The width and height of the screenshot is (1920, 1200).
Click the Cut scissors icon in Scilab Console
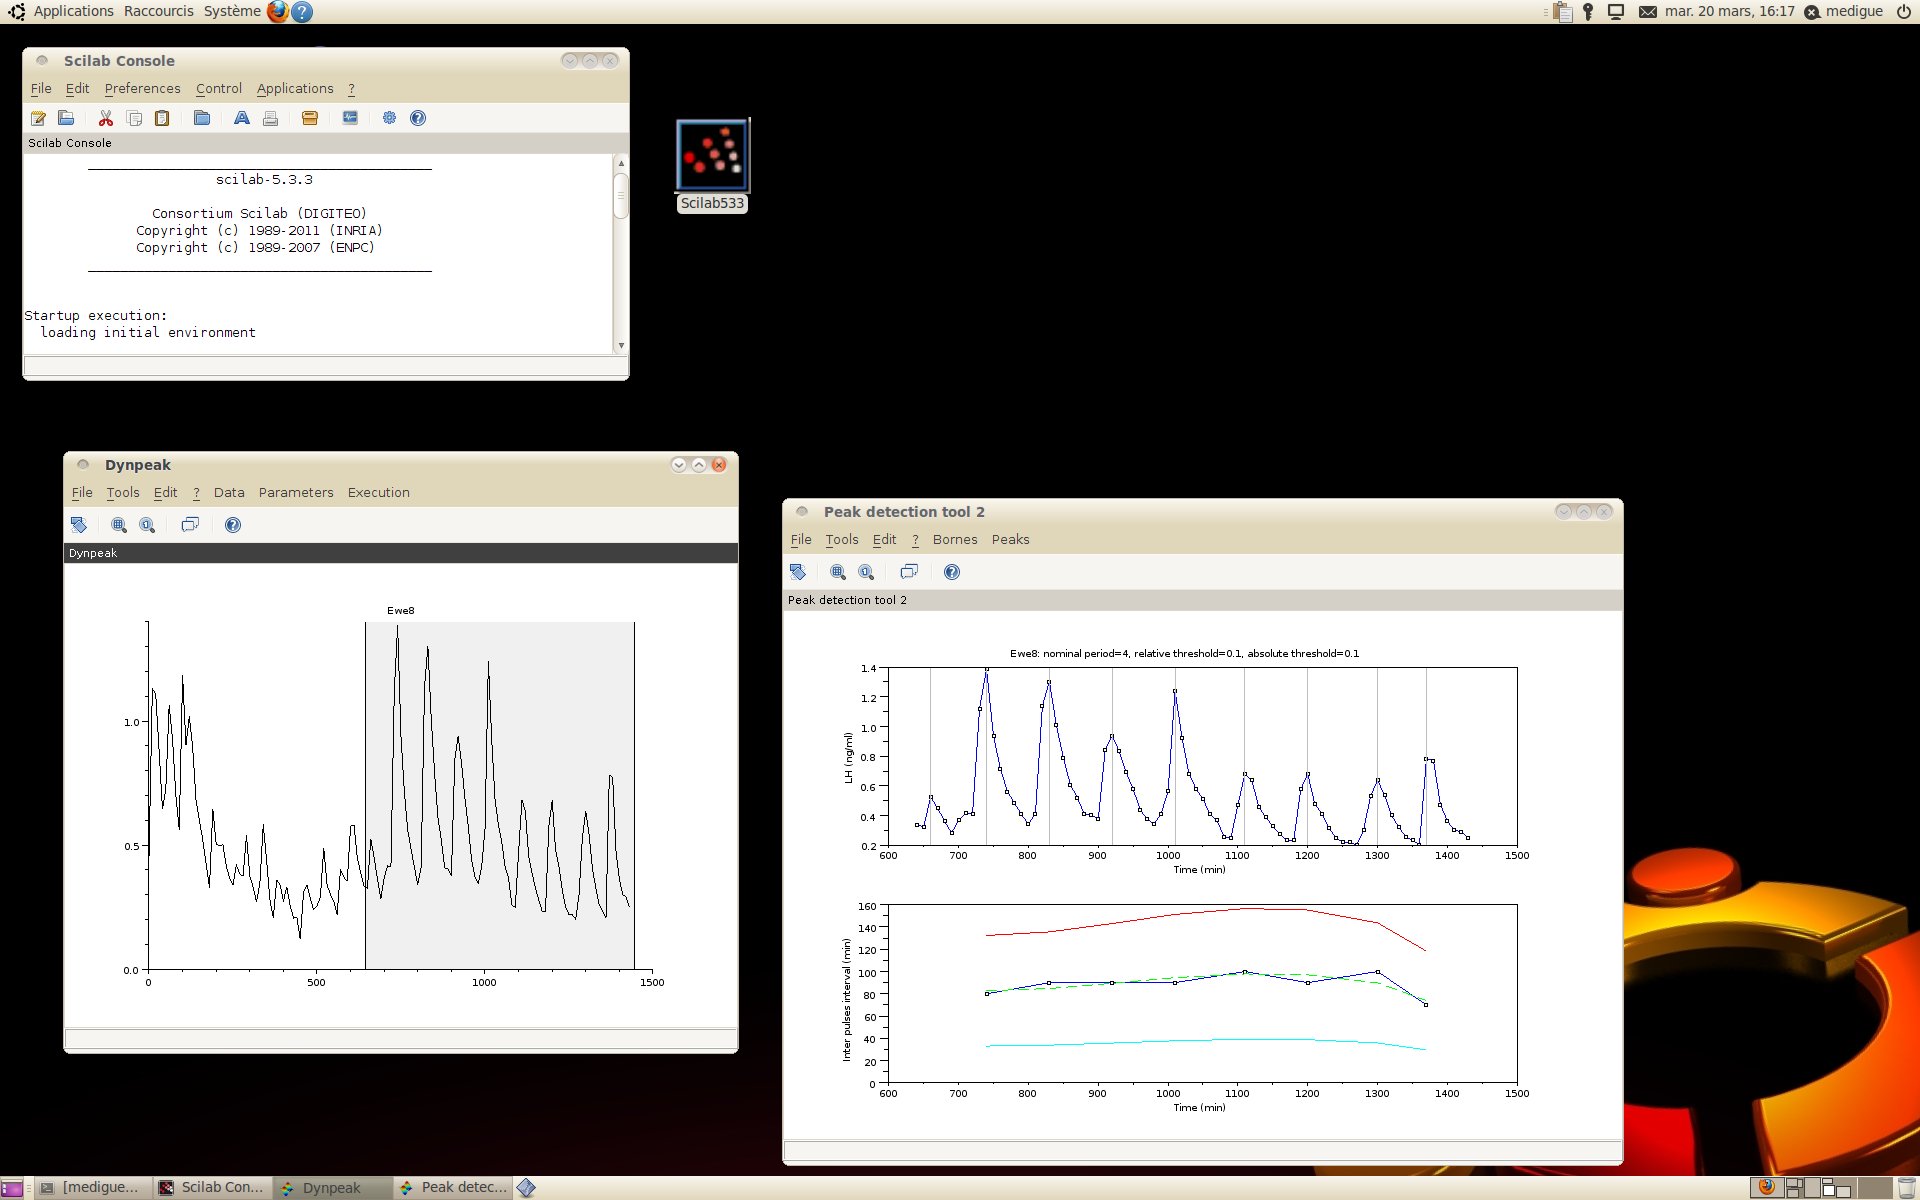106,118
